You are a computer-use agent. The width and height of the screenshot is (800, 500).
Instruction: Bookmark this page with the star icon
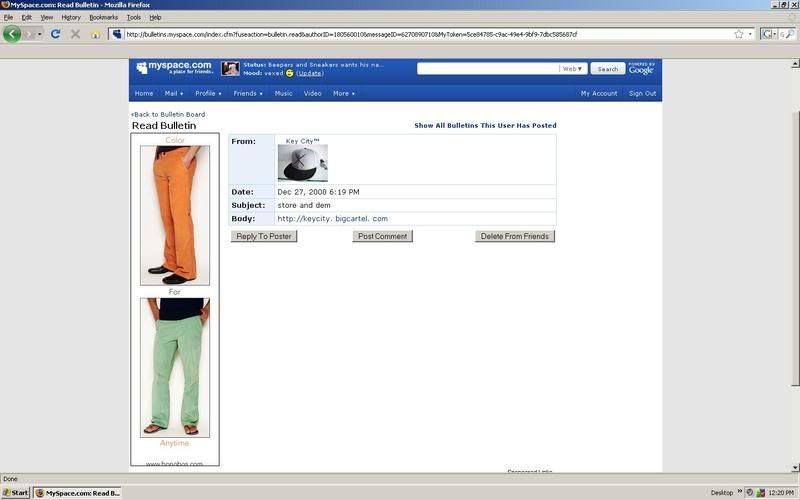coord(739,34)
